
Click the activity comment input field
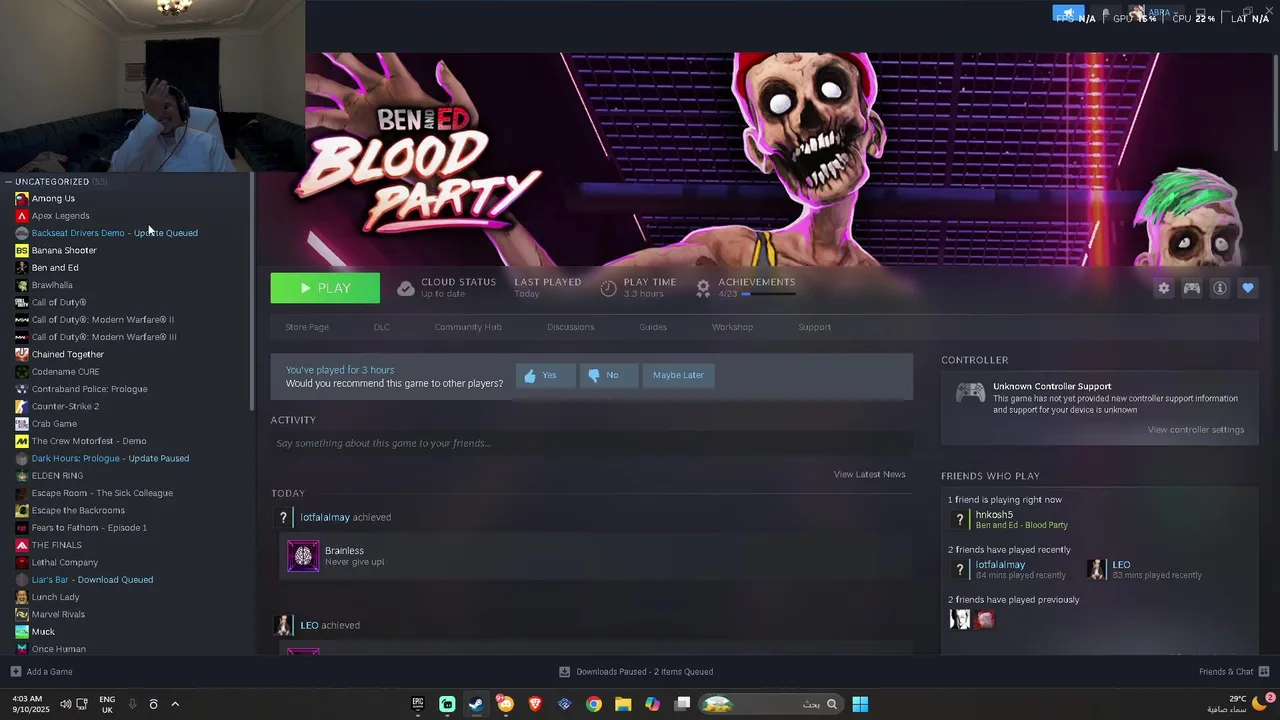point(591,443)
